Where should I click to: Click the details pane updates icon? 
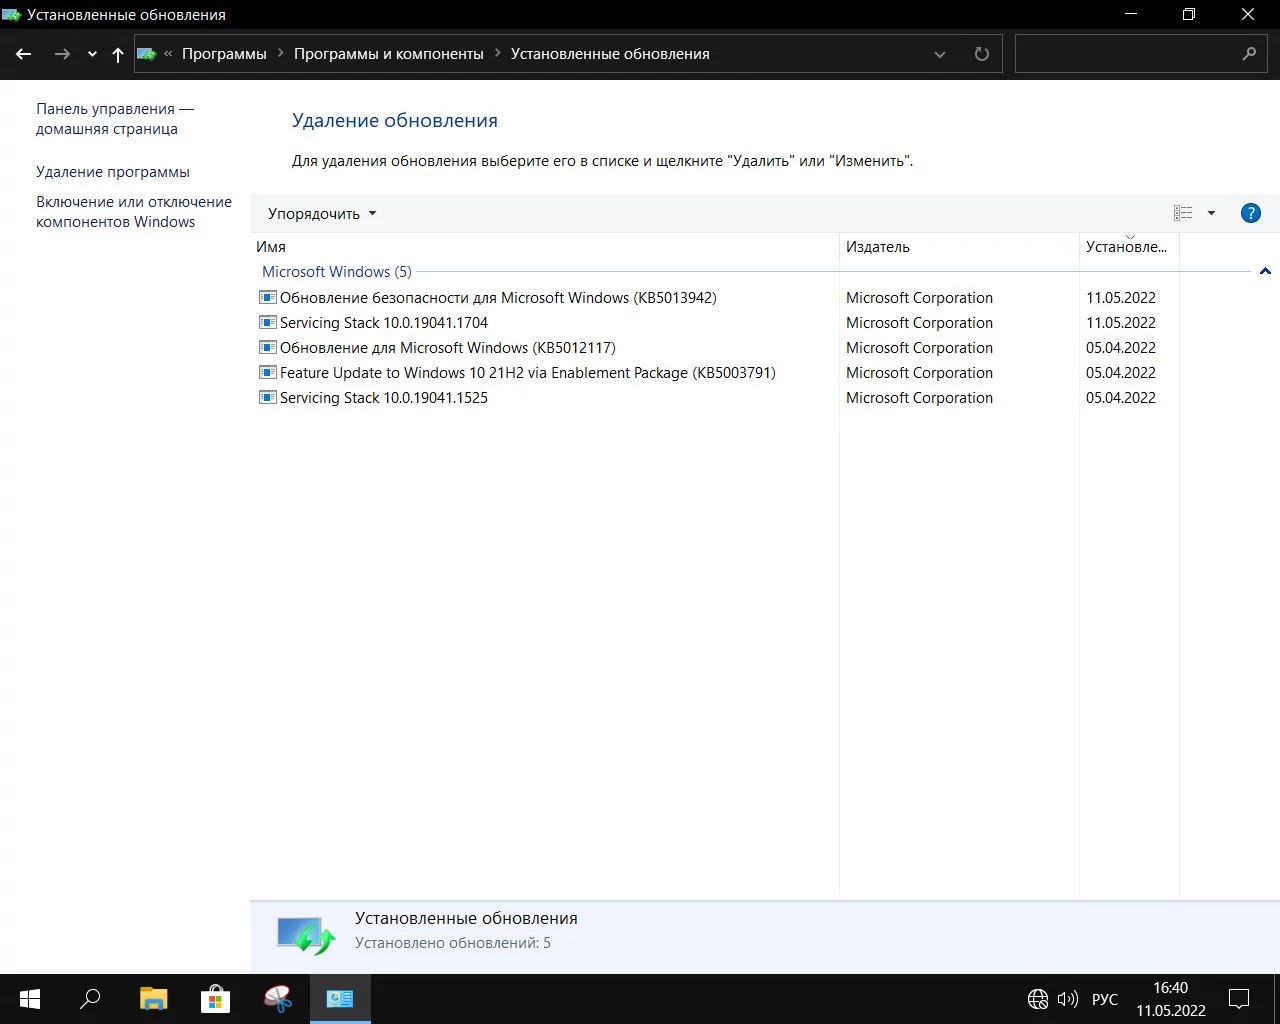click(306, 936)
